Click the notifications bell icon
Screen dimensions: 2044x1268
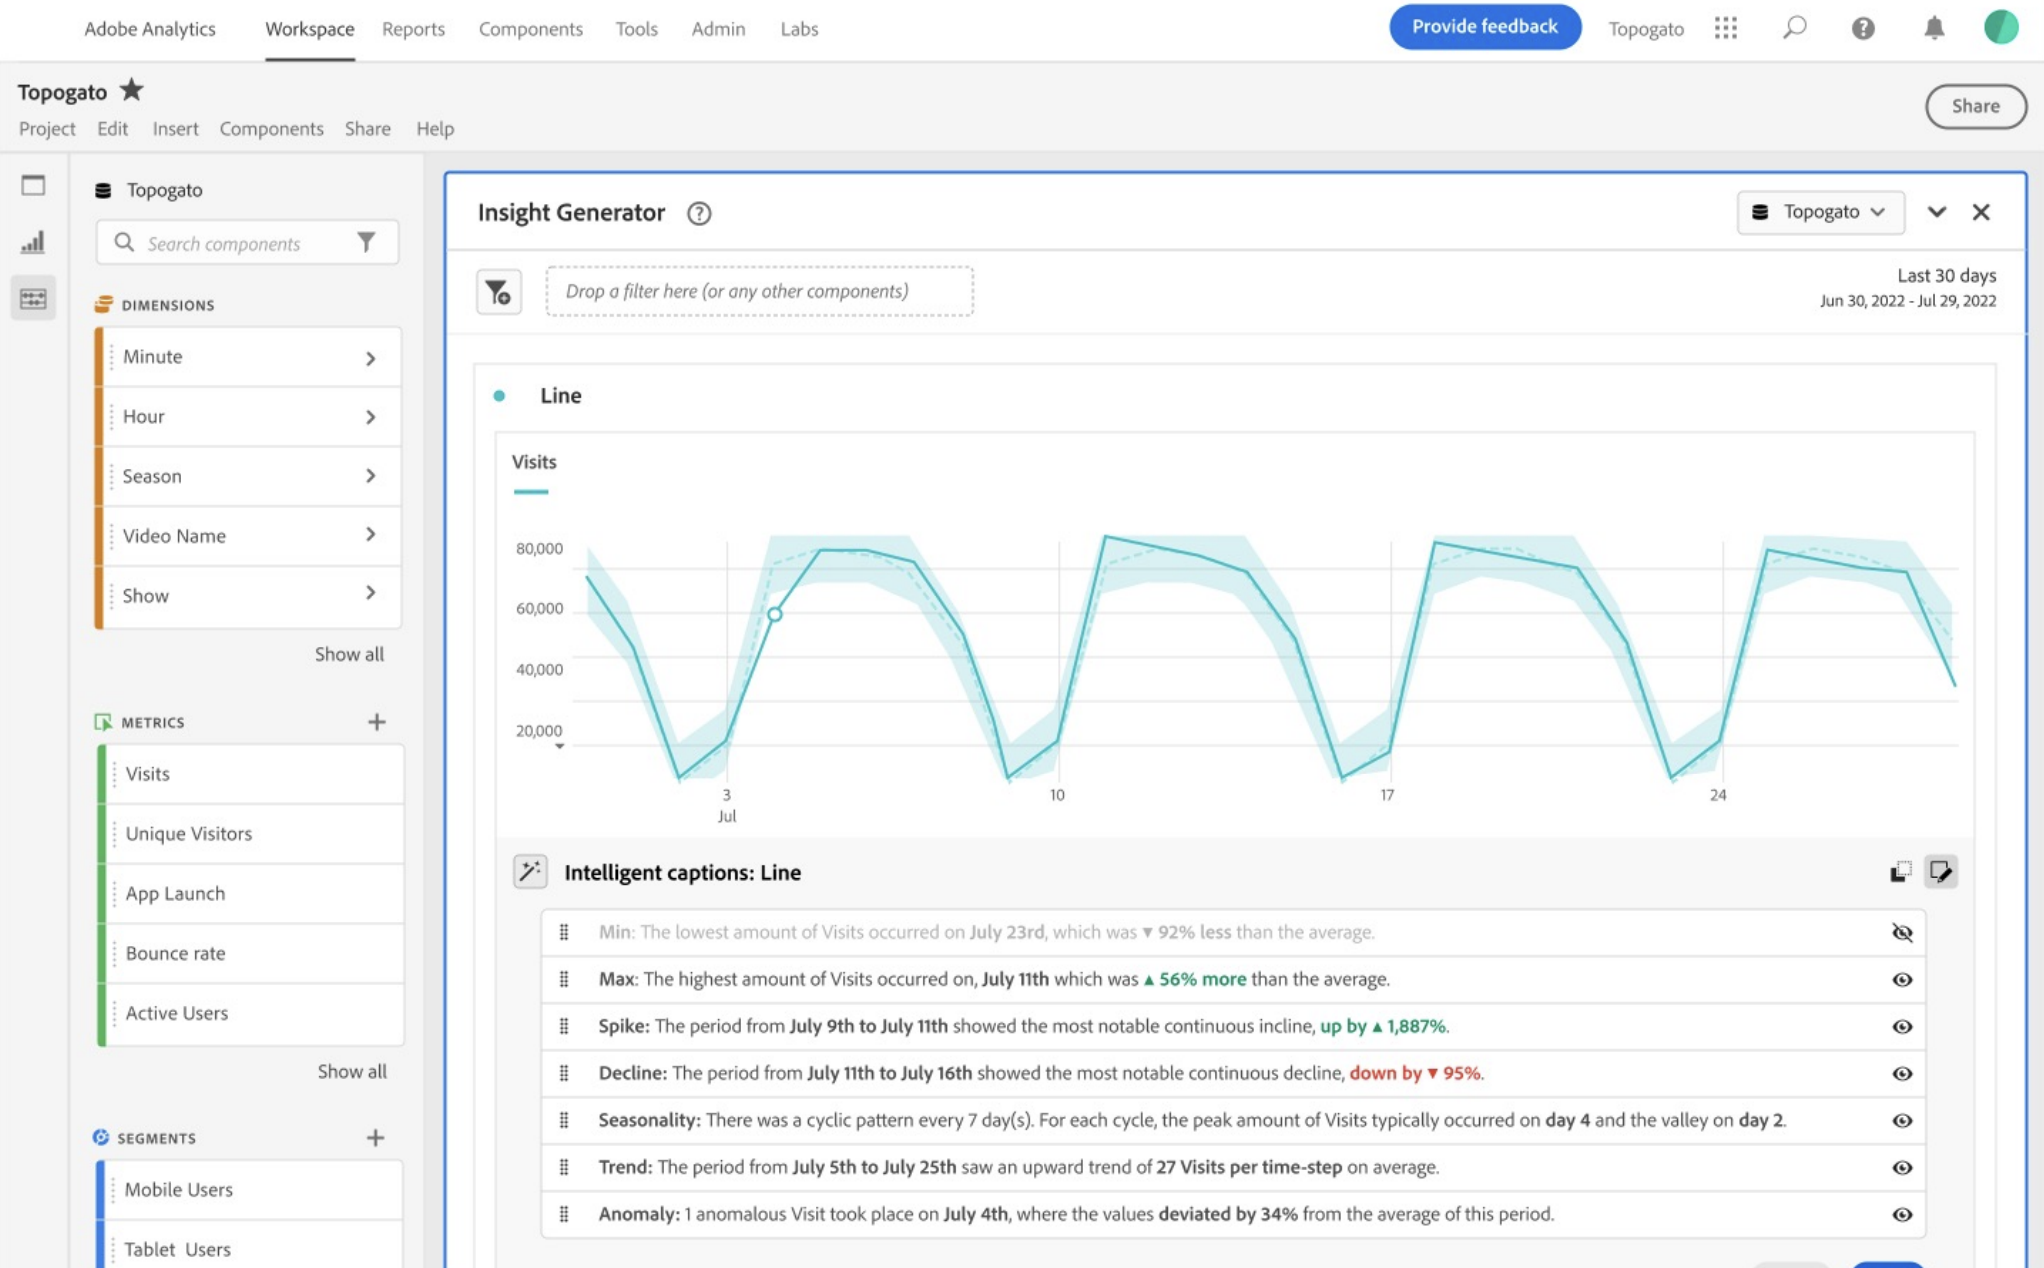pos(1934,28)
